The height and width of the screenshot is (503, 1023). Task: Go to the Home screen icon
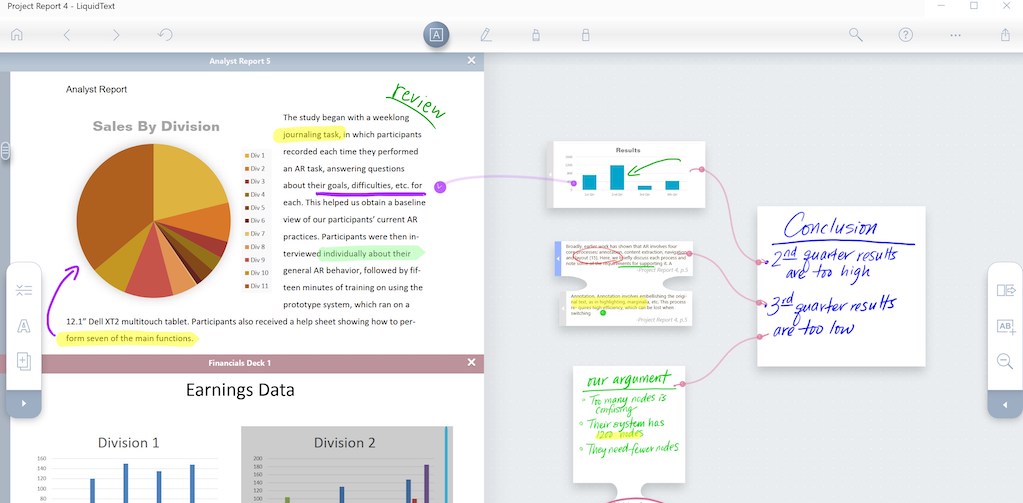(17, 35)
